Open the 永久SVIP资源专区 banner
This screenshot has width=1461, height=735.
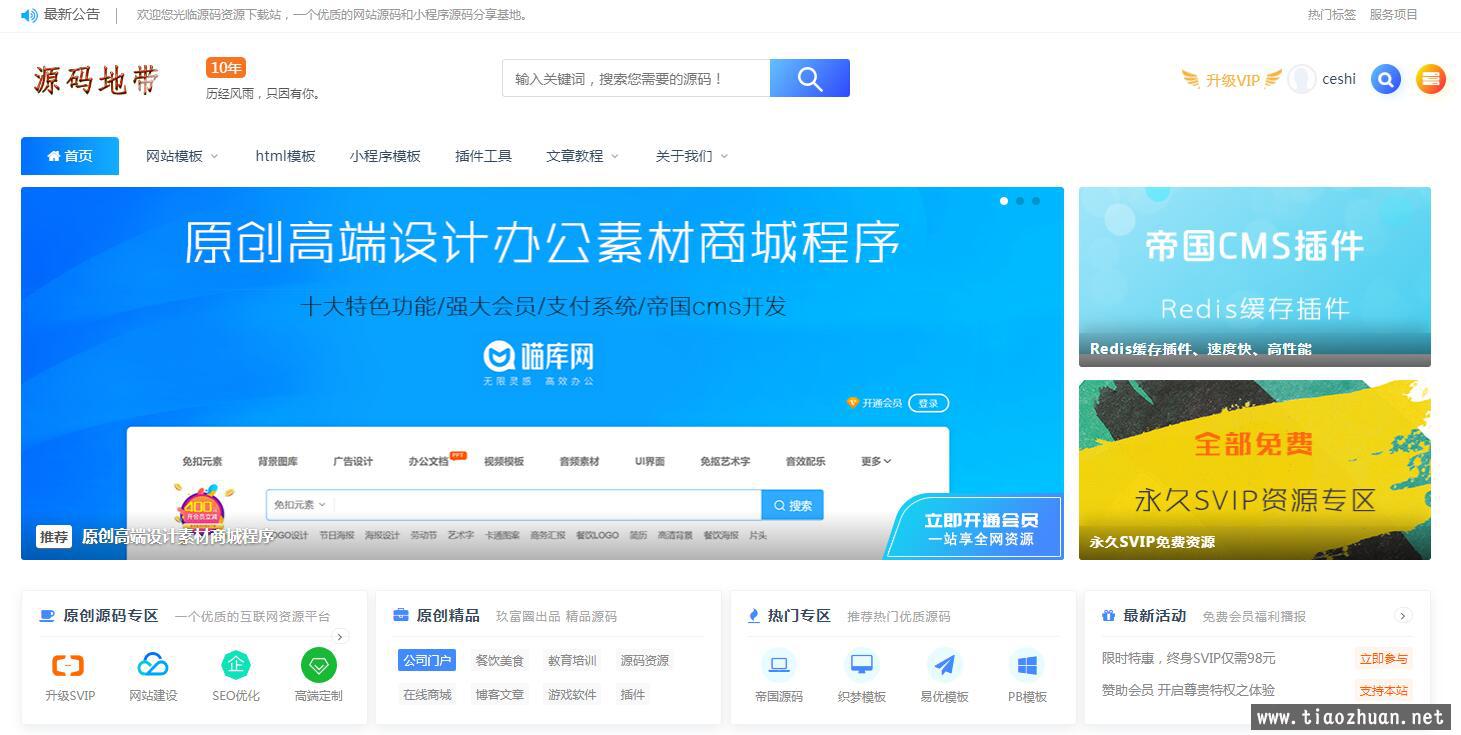point(1255,470)
